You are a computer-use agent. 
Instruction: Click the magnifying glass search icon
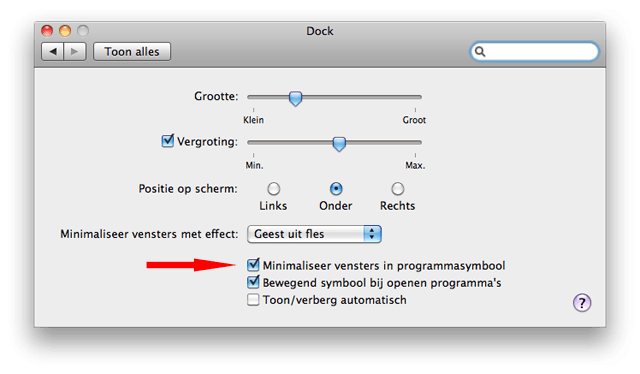coord(480,51)
